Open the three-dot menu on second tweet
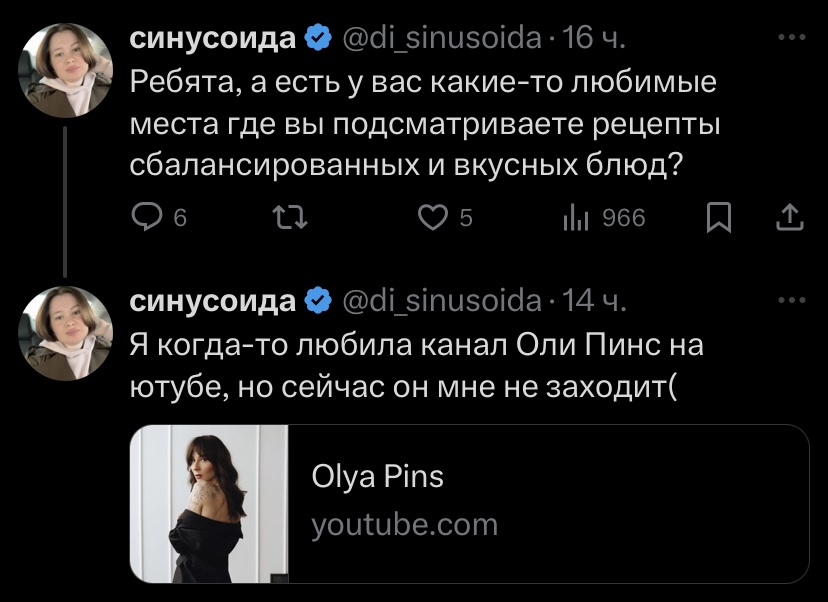This screenshot has width=828, height=602. click(790, 300)
